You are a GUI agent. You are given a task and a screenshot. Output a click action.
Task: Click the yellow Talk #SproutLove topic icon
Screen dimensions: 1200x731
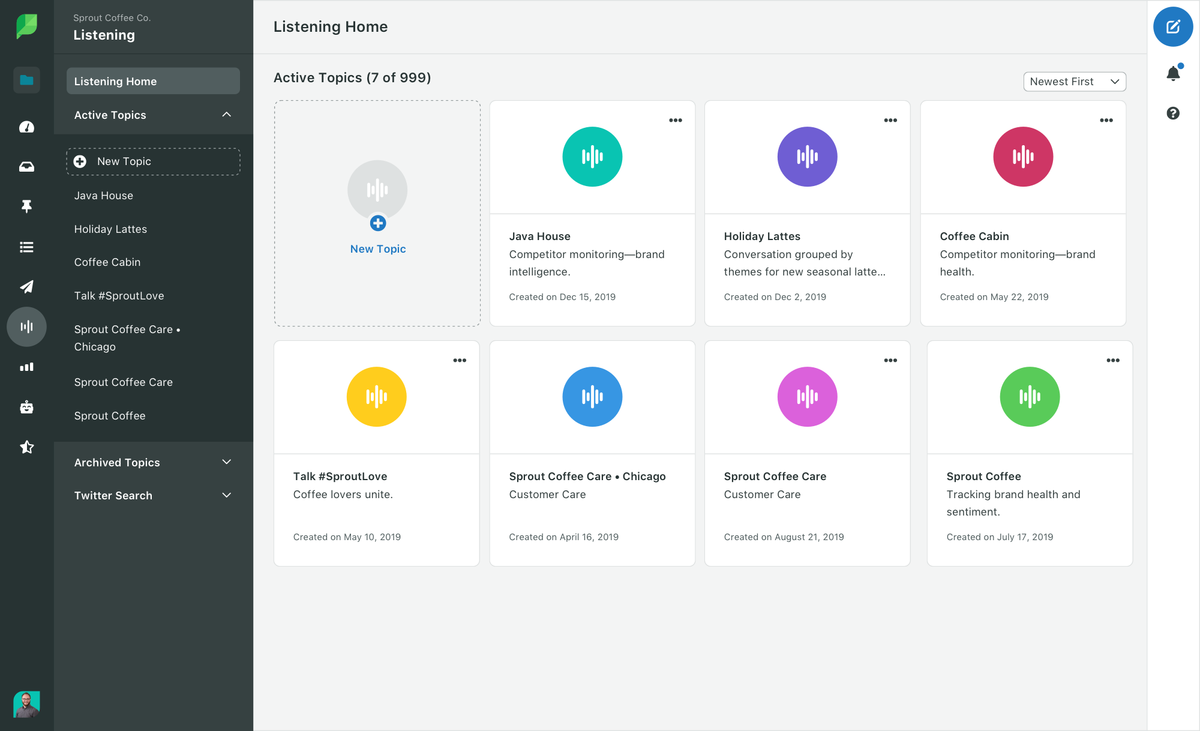click(x=376, y=397)
